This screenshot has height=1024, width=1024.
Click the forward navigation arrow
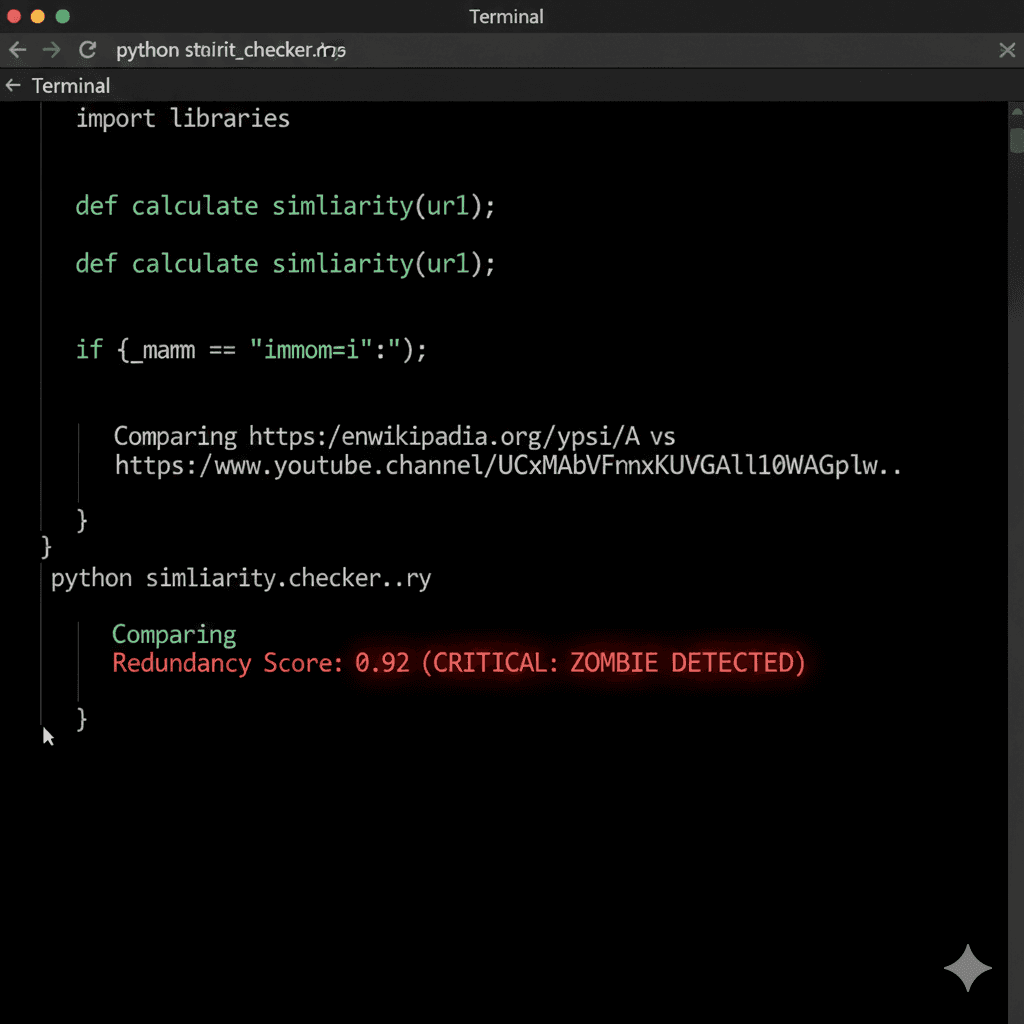click(52, 50)
